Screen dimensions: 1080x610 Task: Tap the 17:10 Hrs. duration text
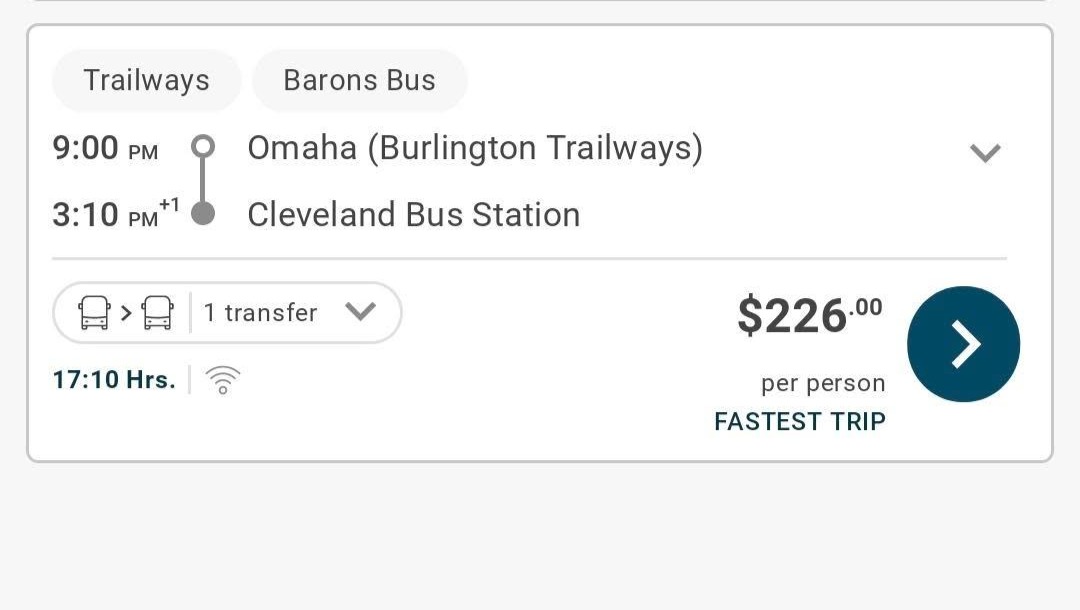[114, 380]
